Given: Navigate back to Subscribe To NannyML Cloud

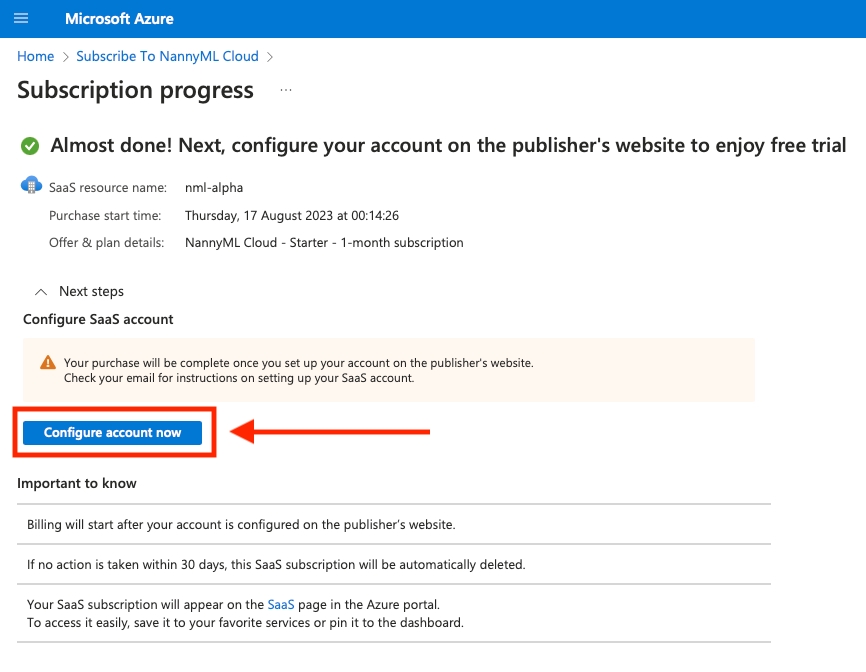Looking at the screenshot, I should point(167,57).
